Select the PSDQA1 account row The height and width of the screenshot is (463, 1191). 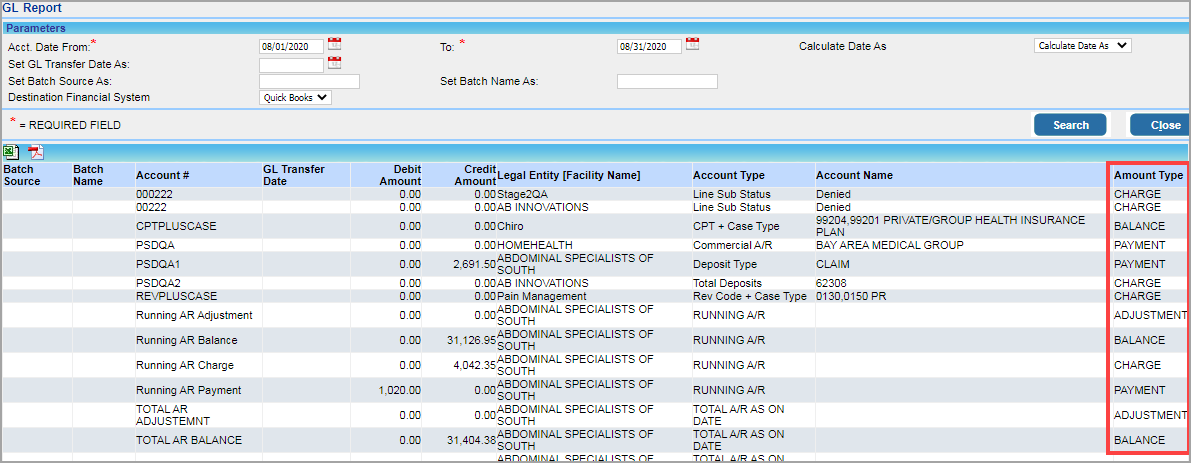click(x=596, y=264)
